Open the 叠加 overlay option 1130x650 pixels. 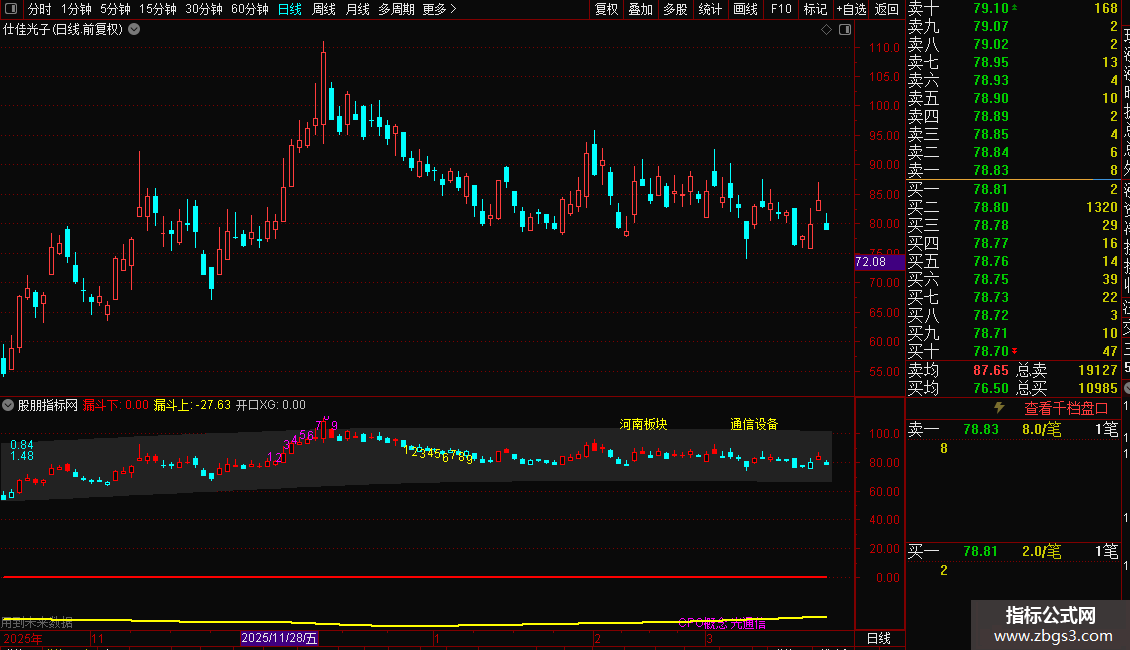point(640,9)
